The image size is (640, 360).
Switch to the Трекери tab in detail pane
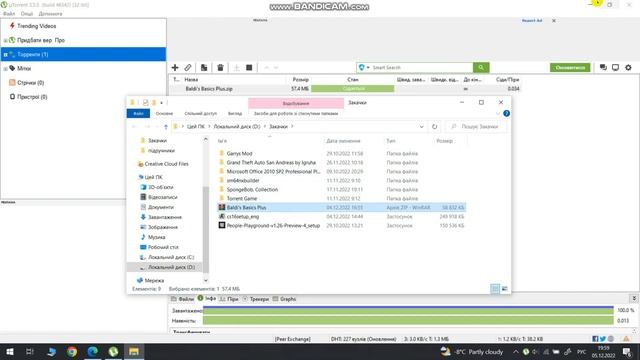pyautogui.click(x=256, y=299)
